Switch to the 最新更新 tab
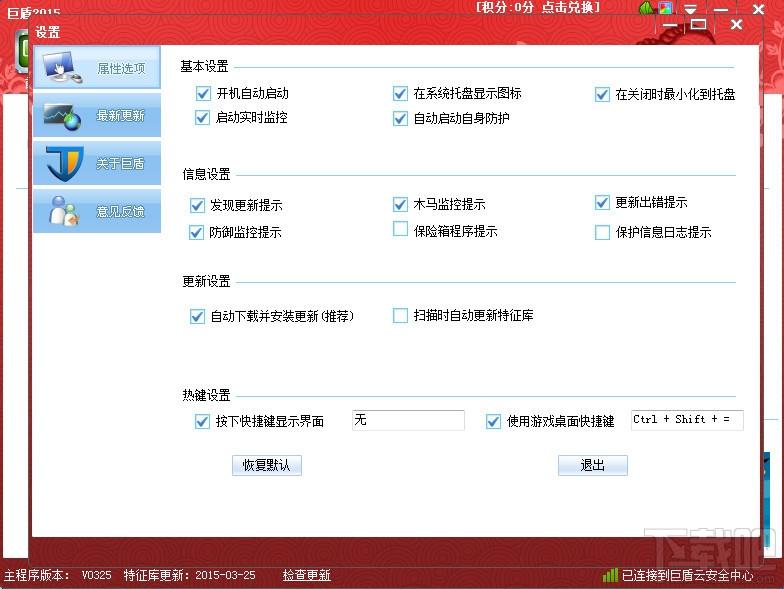This screenshot has width=784, height=589. pyautogui.click(x=96, y=116)
